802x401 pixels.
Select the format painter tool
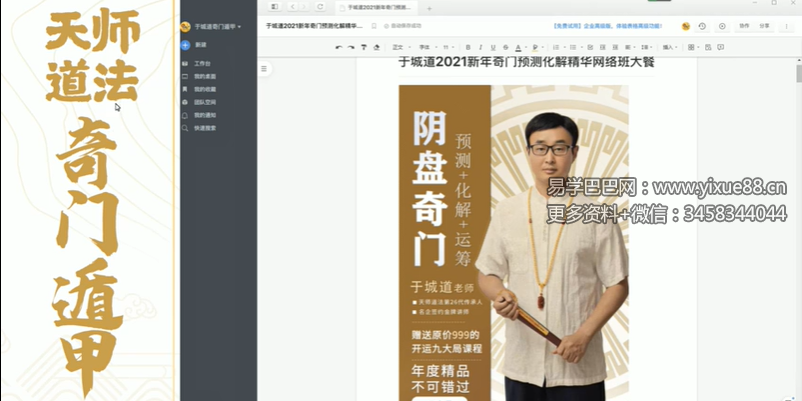tap(364, 47)
